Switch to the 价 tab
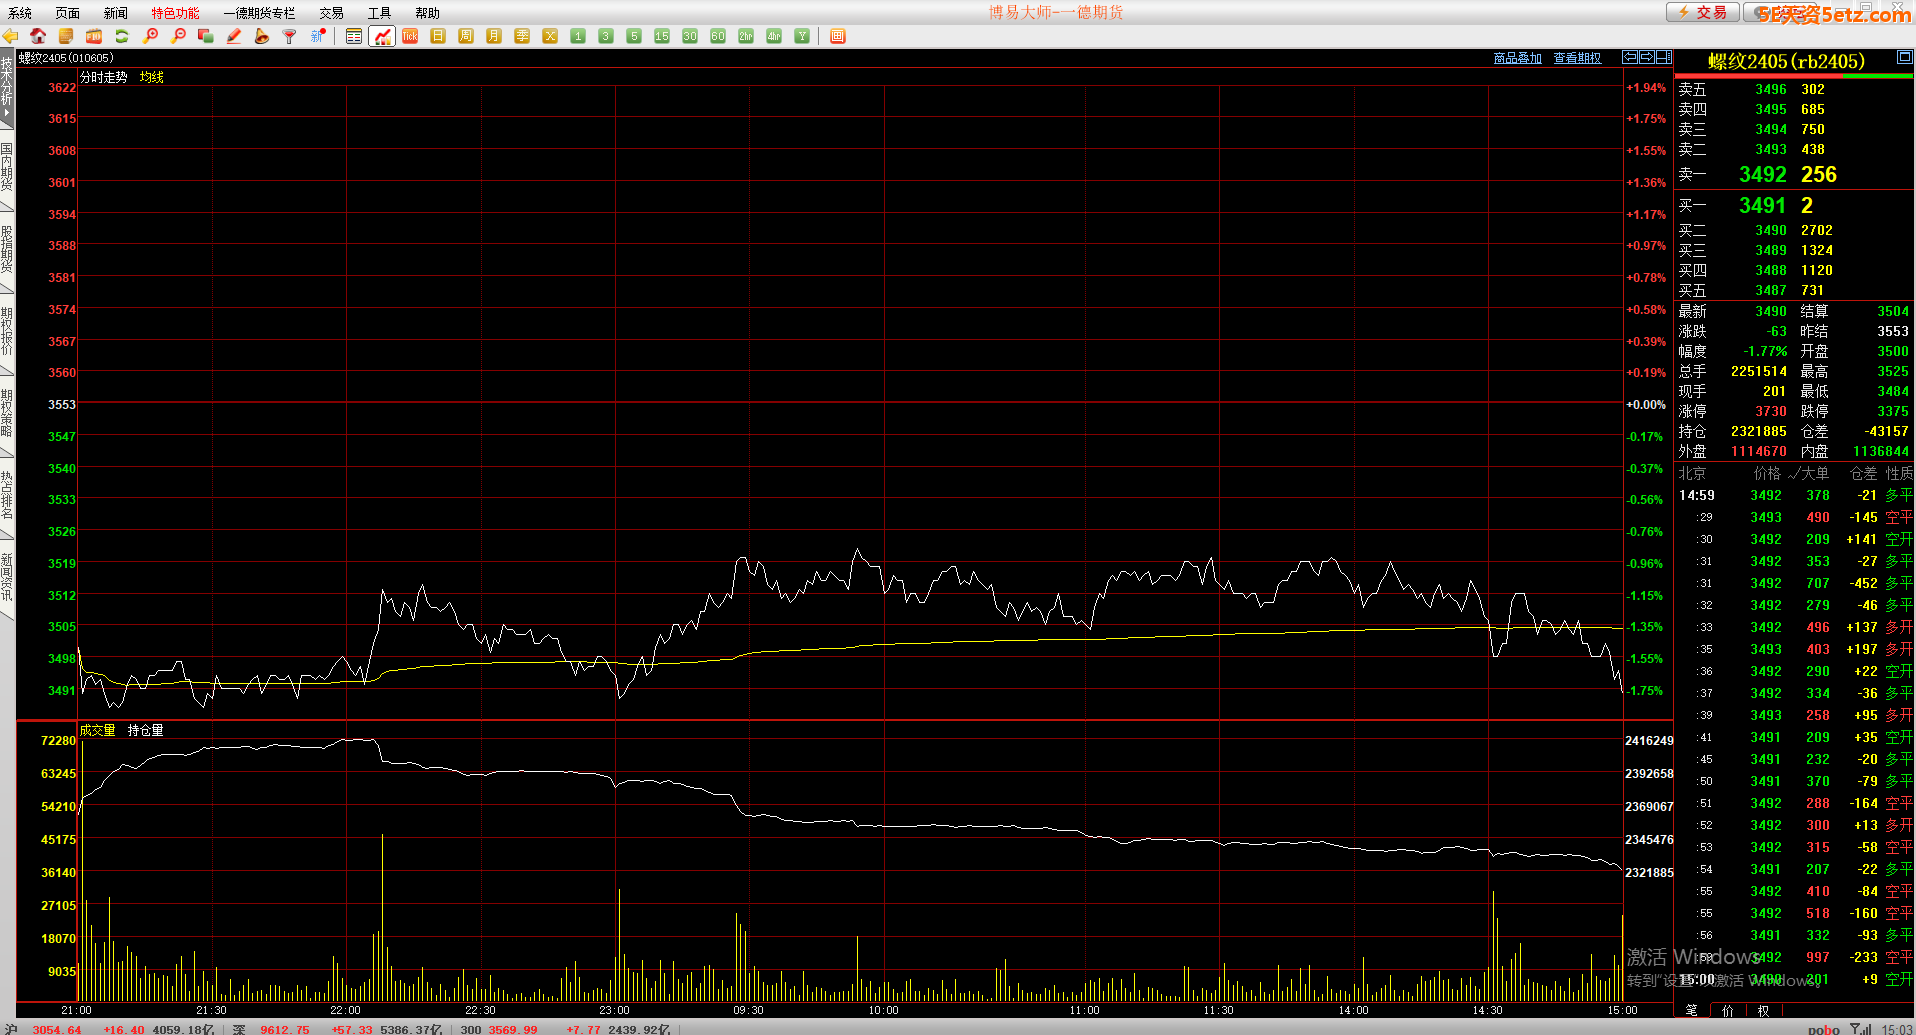Image resolution: width=1916 pixels, height=1035 pixels. [x=1728, y=1010]
